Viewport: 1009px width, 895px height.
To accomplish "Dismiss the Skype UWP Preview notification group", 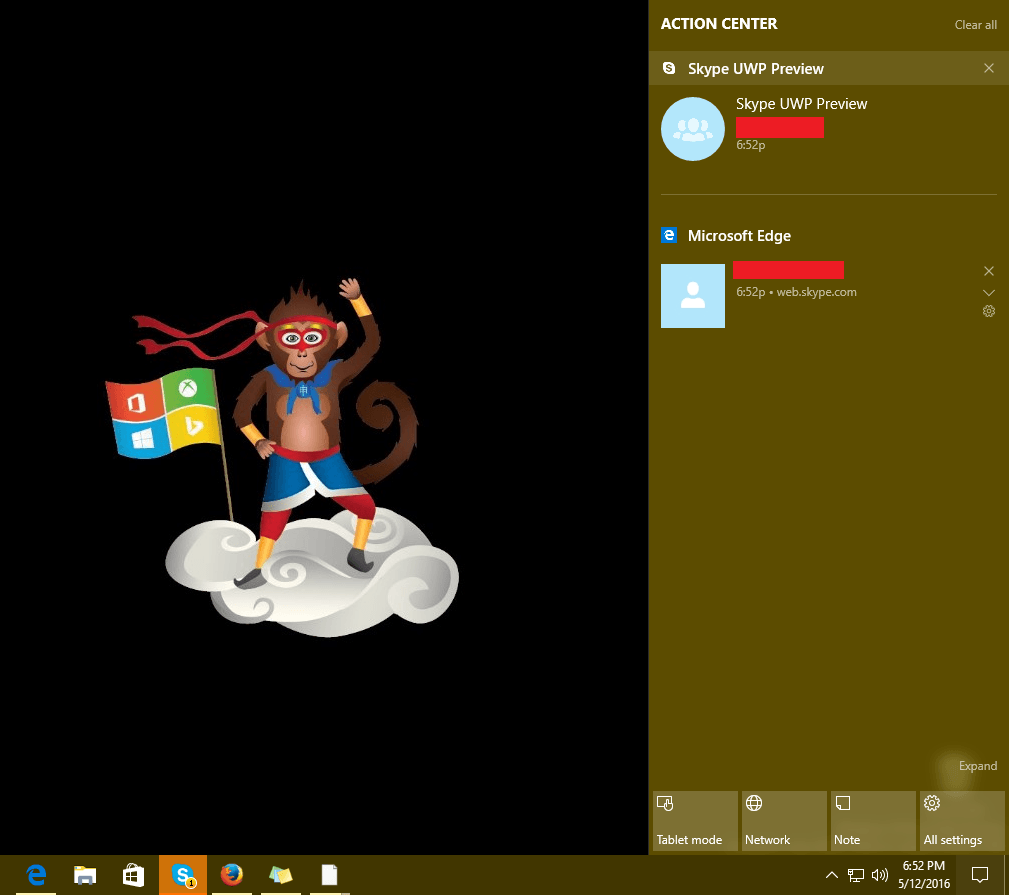I will pos(989,68).
